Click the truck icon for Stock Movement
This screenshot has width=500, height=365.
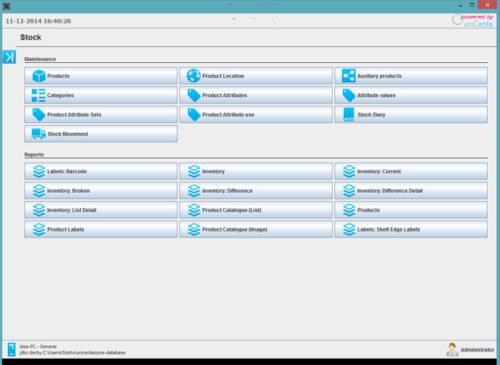click(39, 134)
